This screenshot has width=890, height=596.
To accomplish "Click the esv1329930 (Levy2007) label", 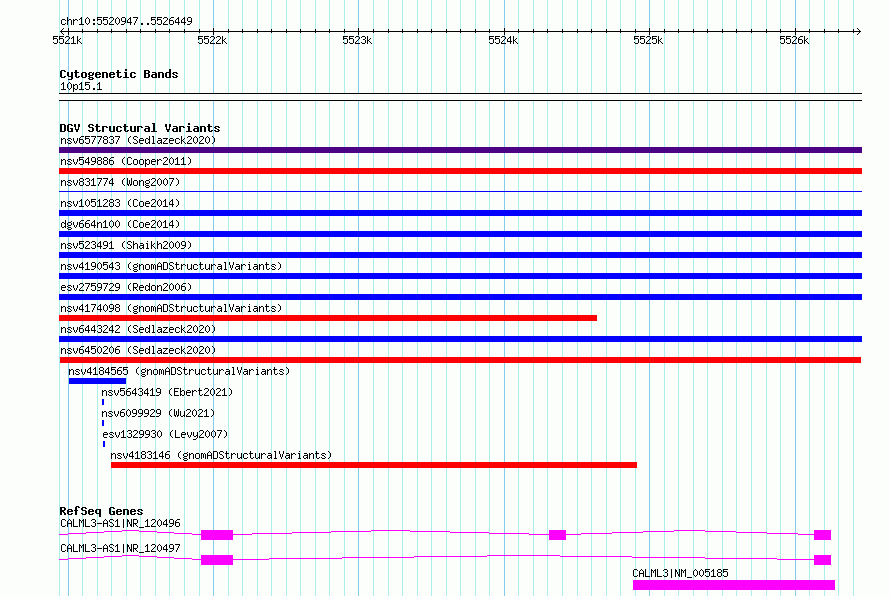I will [x=165, y=434].
